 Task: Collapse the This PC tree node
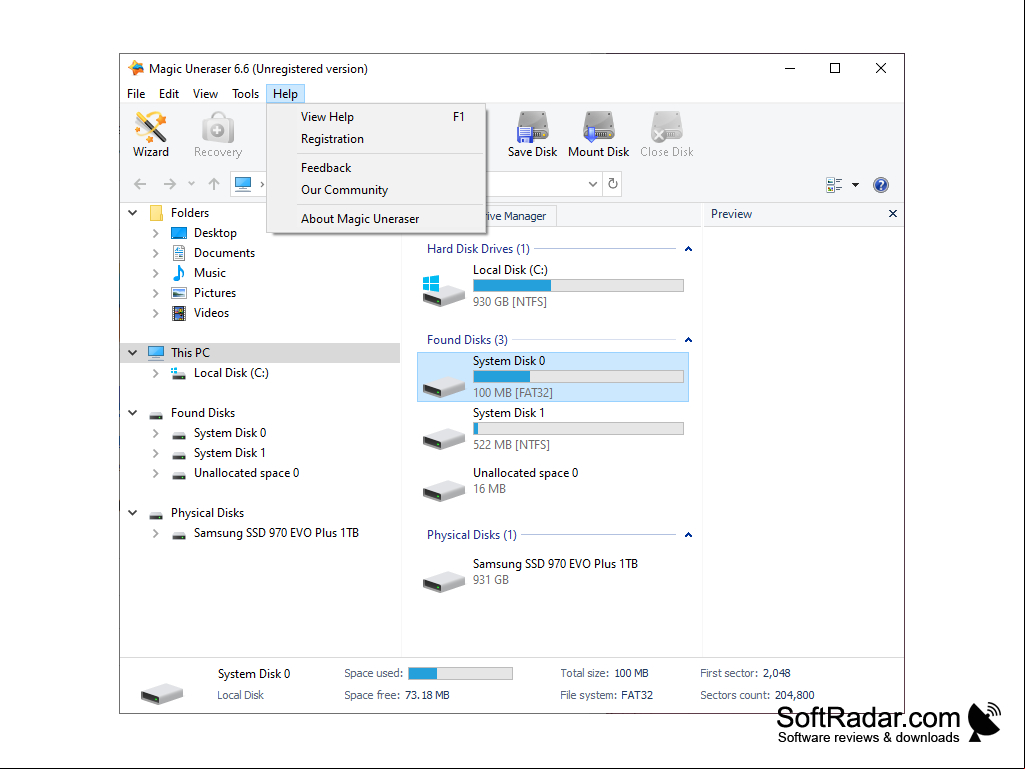point(133,352)
